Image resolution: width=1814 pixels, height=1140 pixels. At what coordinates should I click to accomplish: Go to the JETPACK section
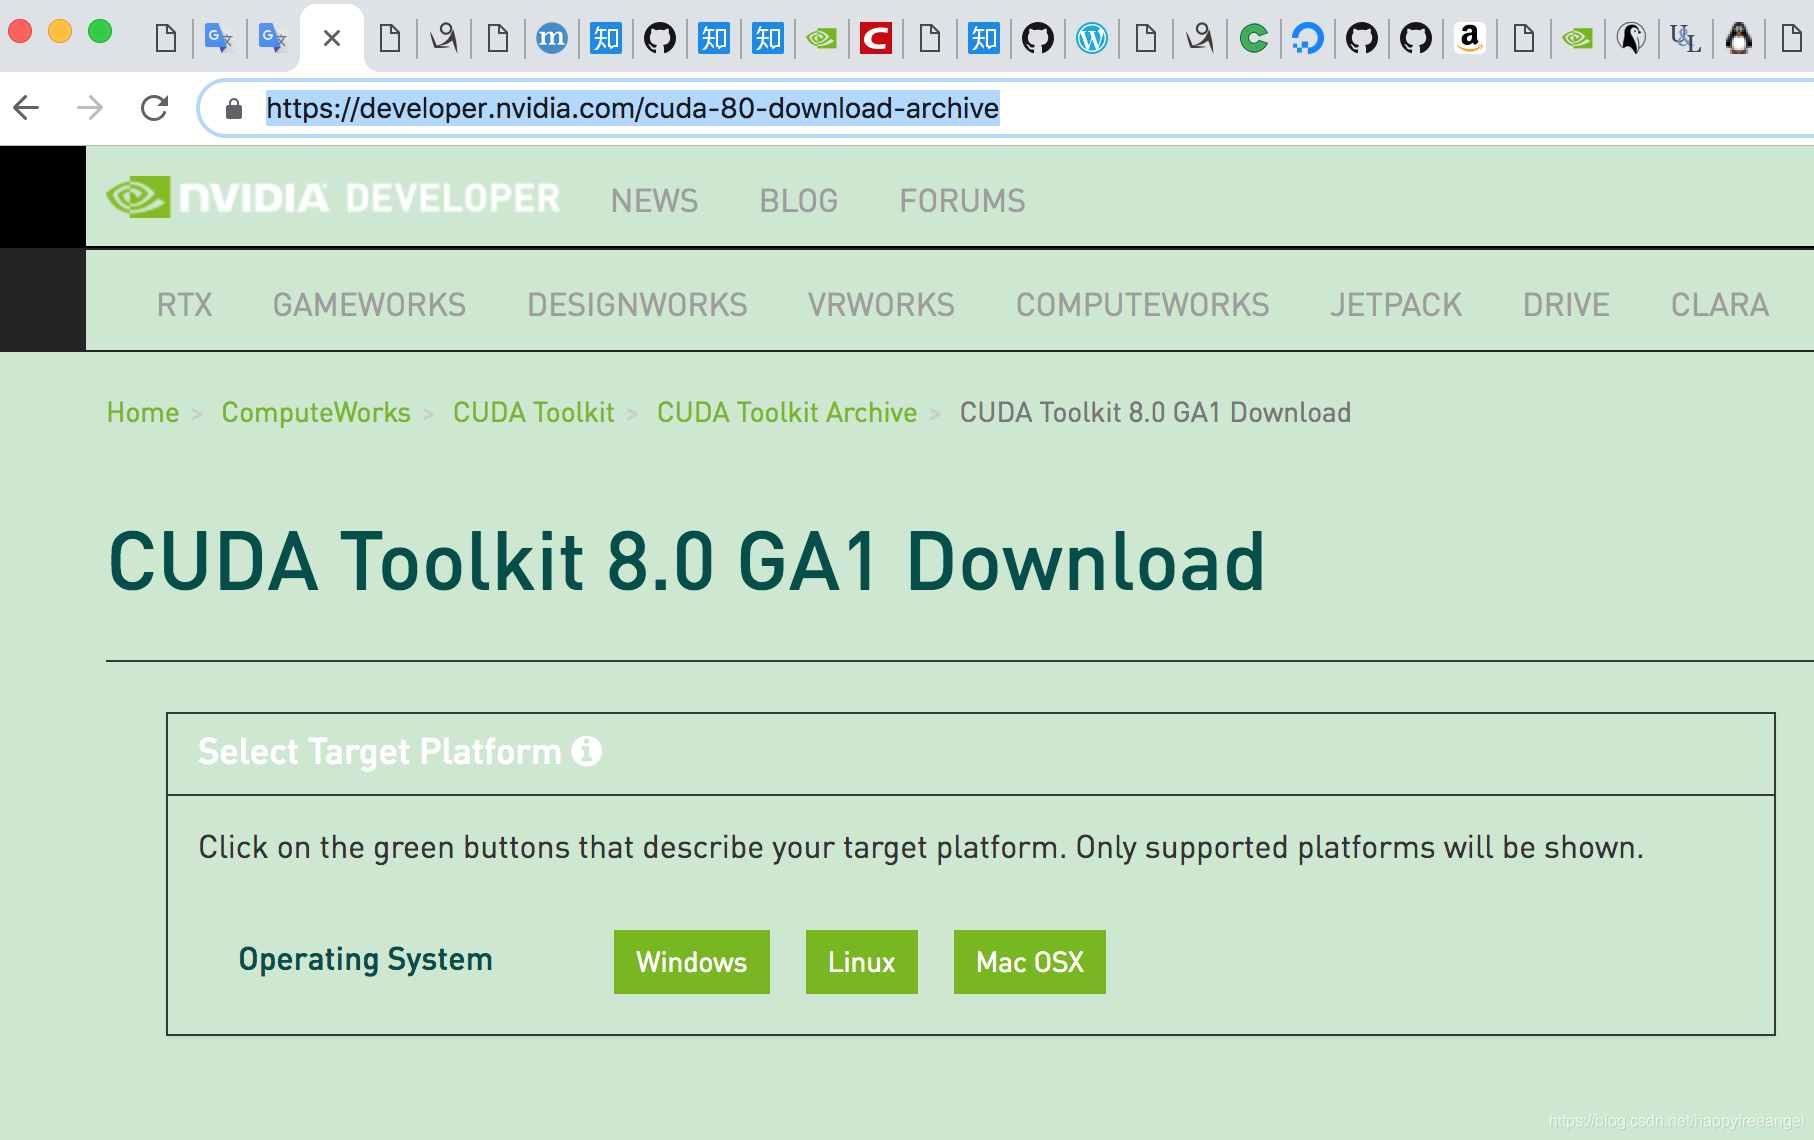click(1396, 305)
